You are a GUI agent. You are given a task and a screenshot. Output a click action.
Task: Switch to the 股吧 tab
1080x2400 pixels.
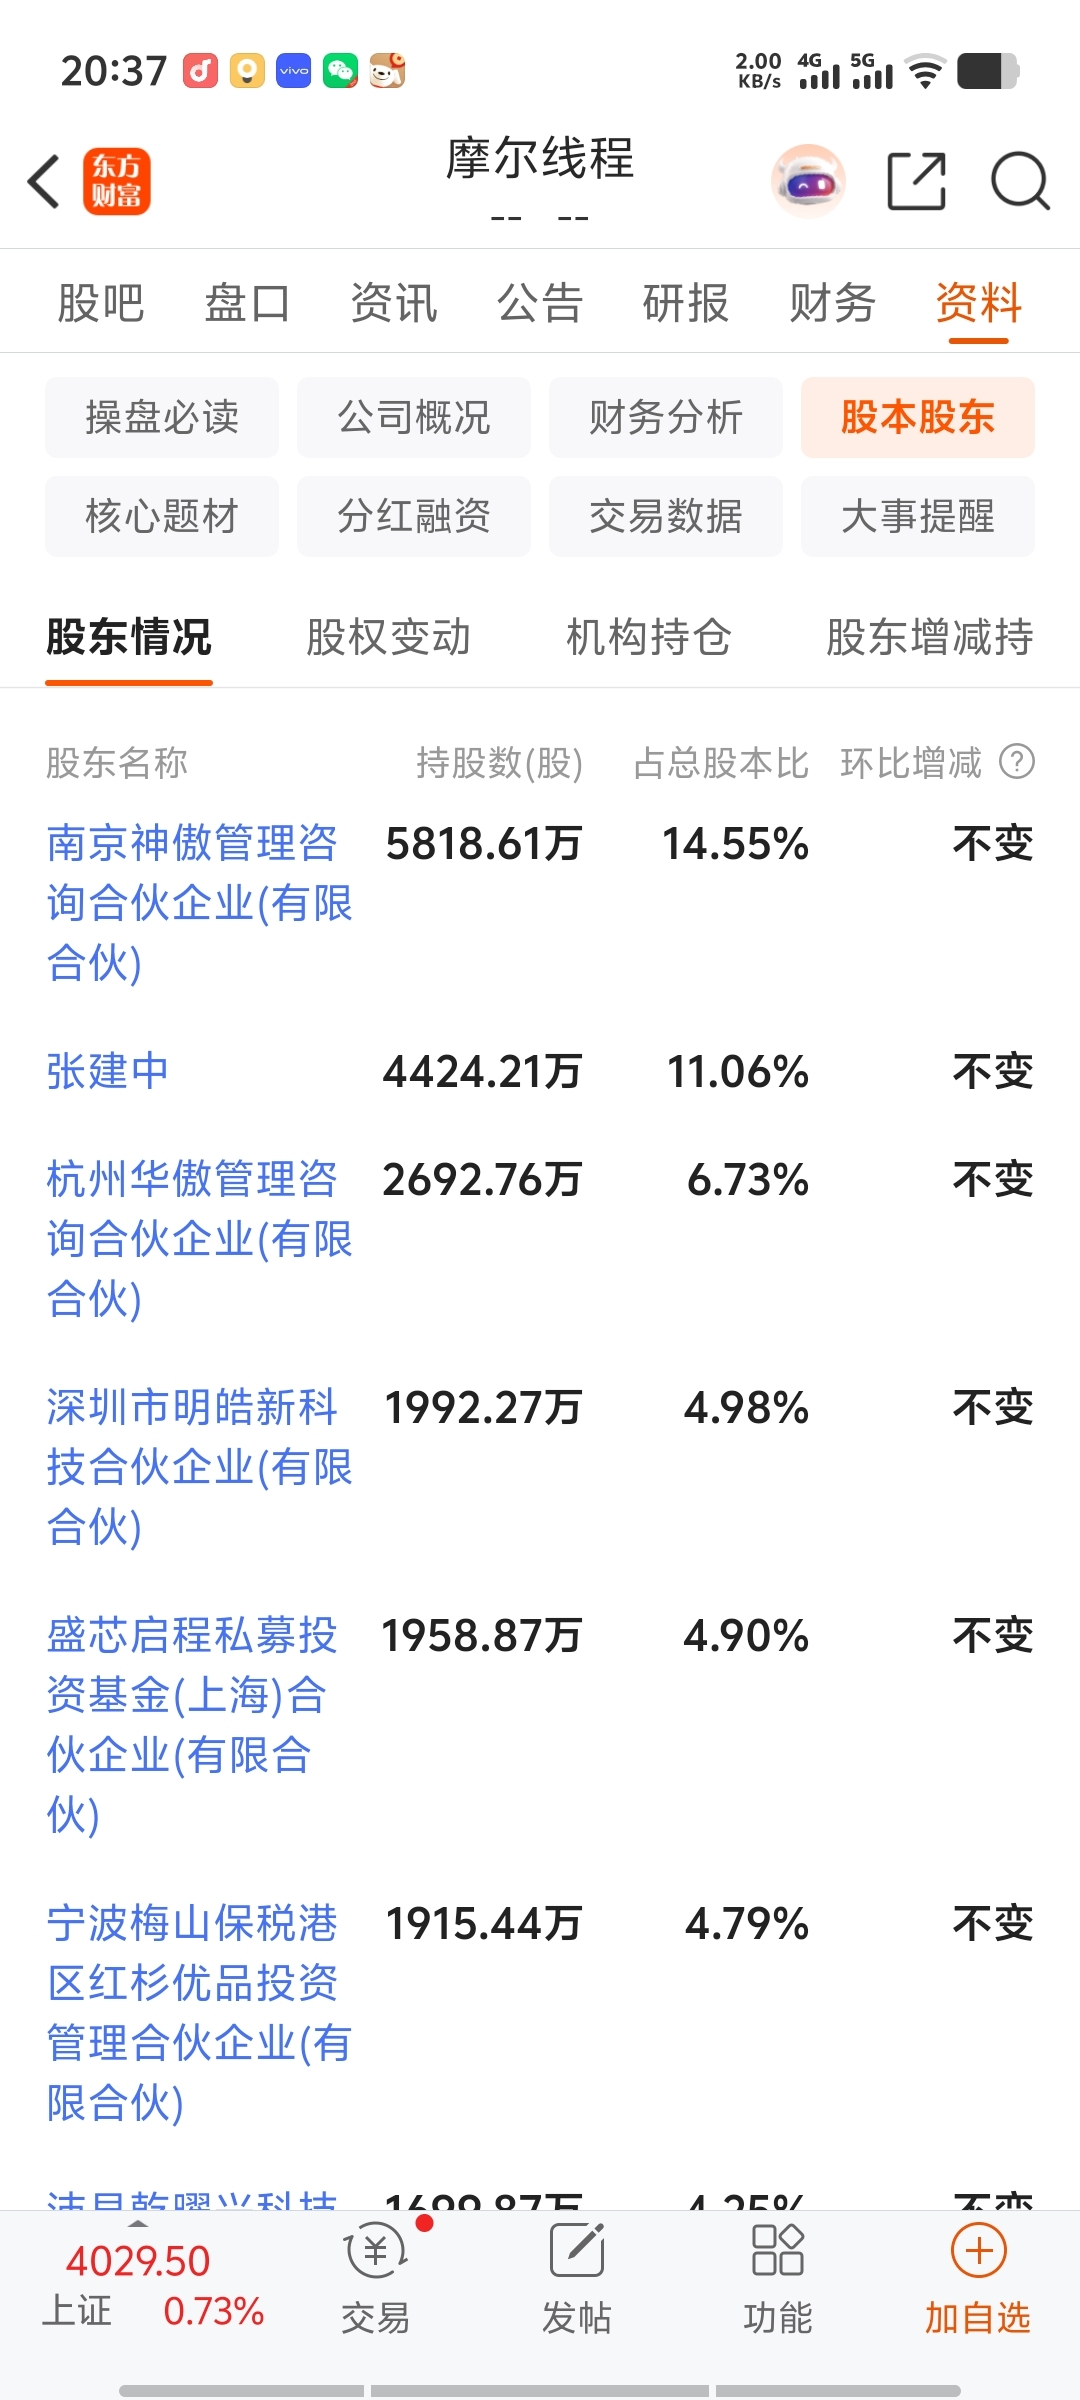(x=101, y=303)
